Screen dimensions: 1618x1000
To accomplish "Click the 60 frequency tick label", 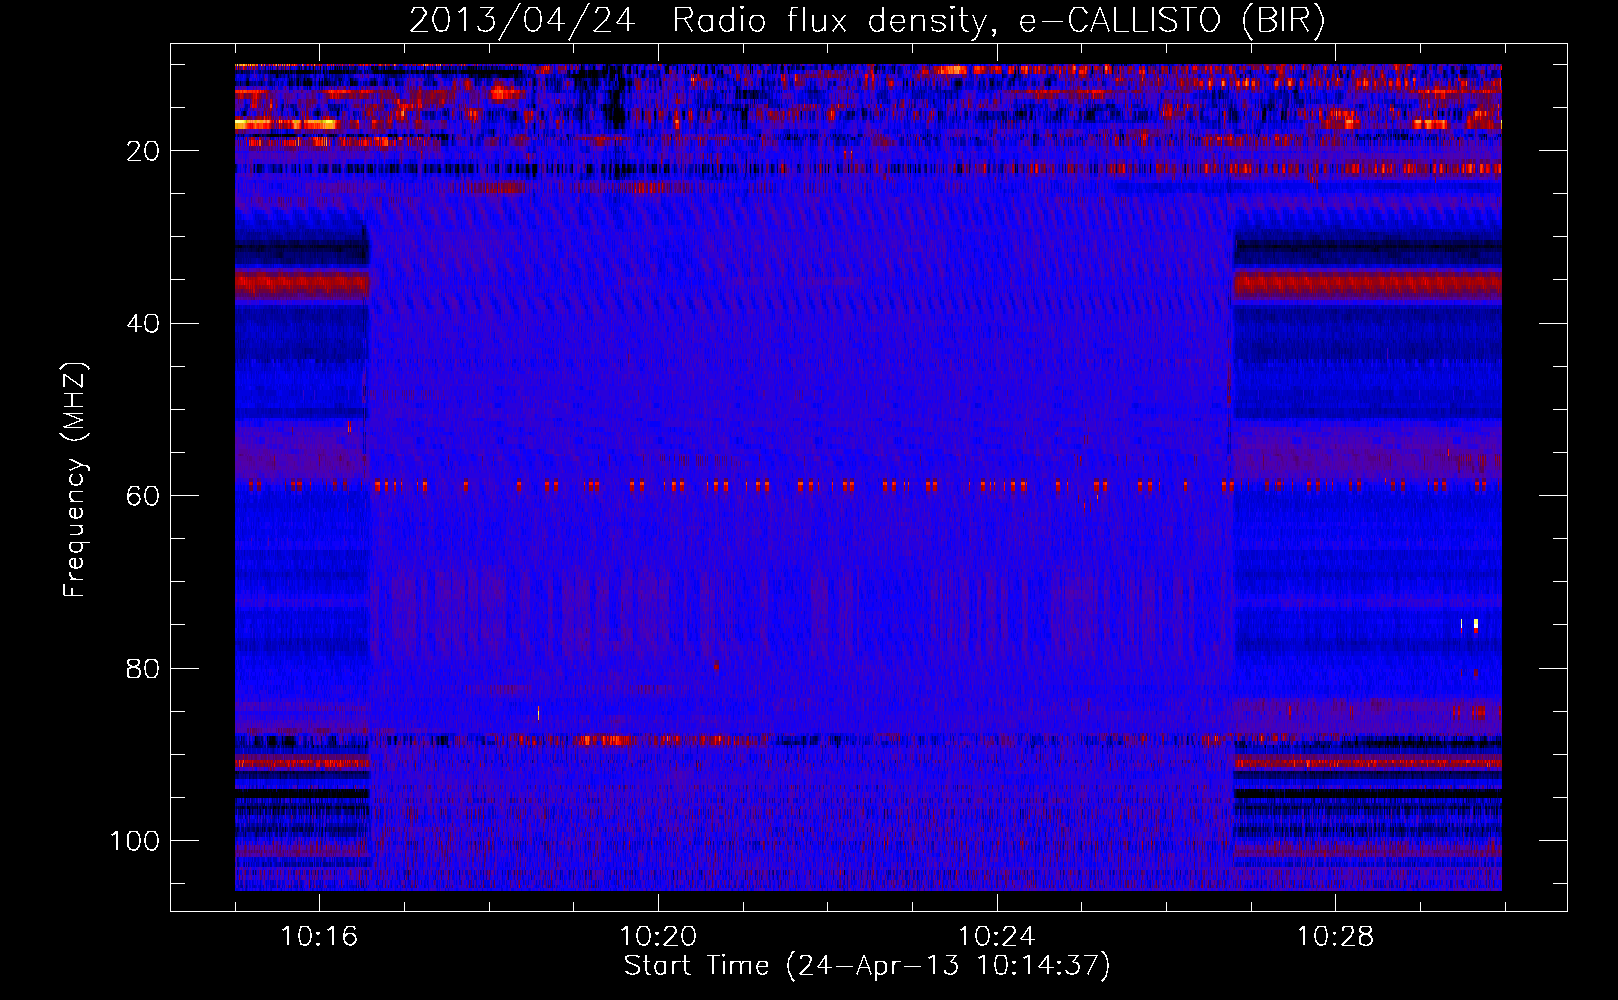I will click(x=143, y=496).
